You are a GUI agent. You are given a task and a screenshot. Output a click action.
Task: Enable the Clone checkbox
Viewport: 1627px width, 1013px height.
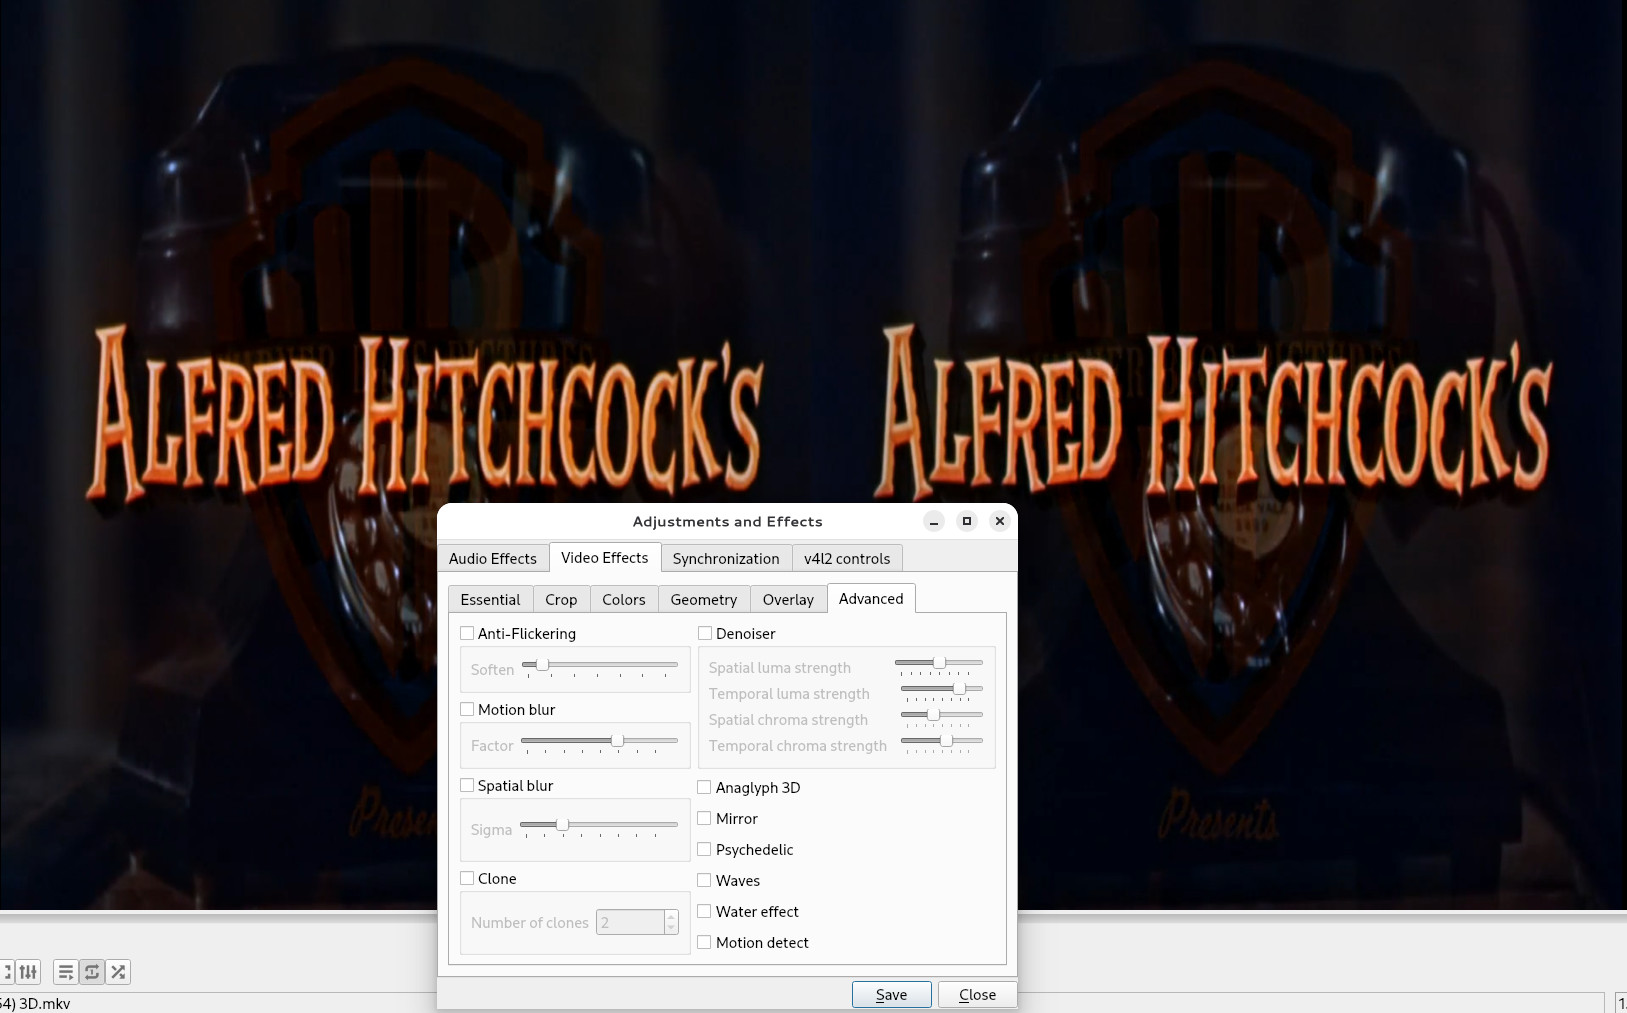pos(467,878)
